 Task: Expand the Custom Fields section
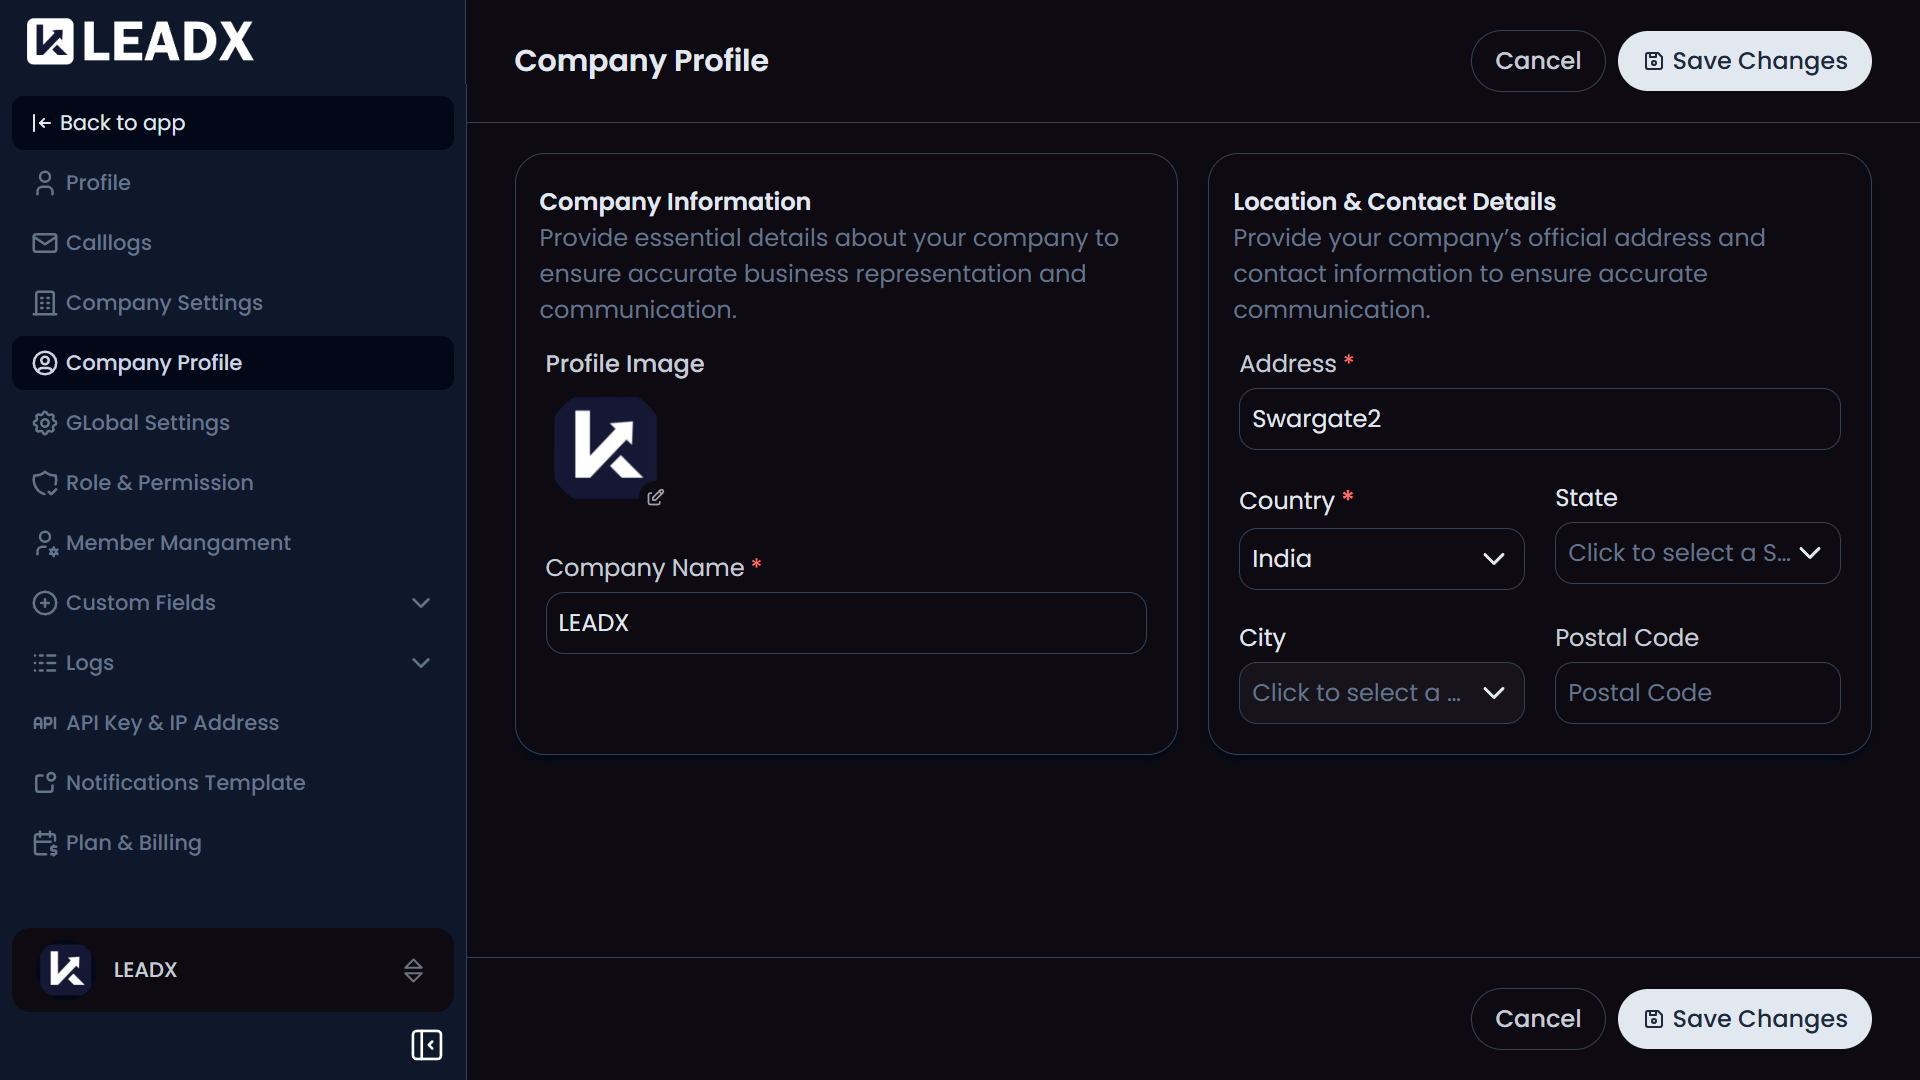421,602
